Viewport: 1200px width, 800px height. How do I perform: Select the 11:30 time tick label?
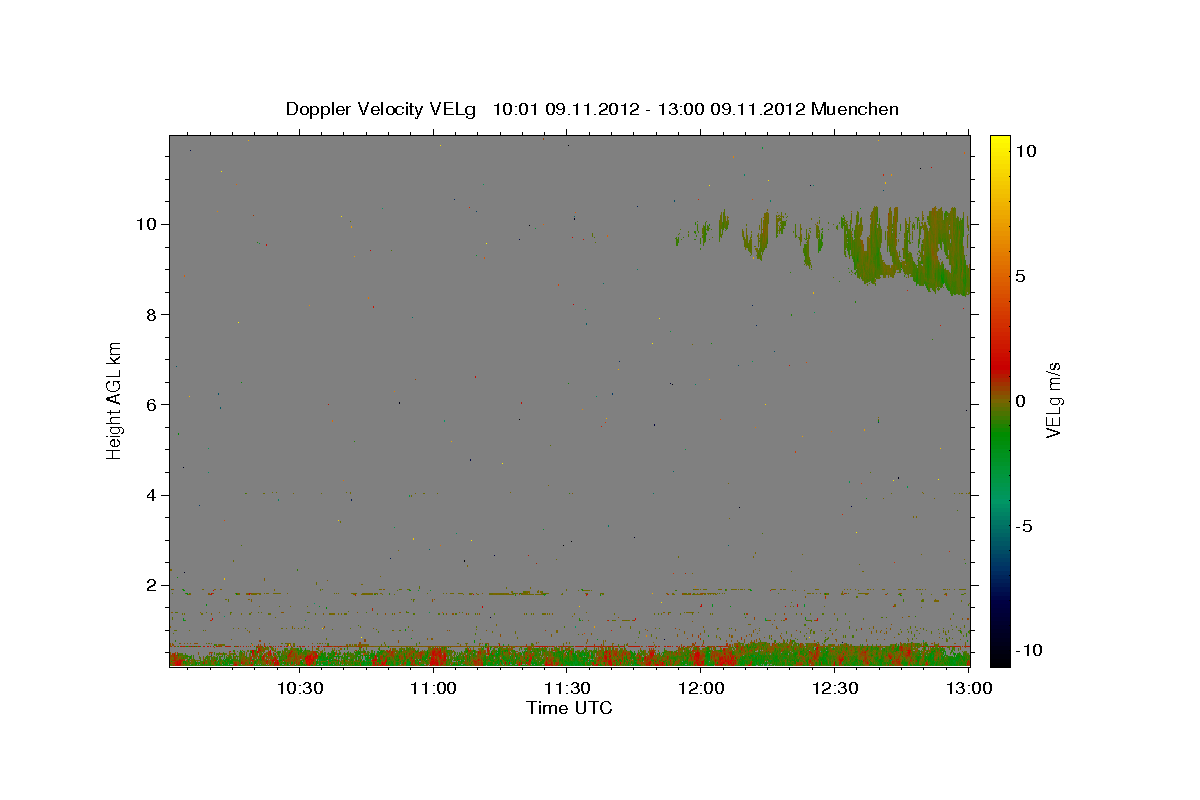click(567, 688)
